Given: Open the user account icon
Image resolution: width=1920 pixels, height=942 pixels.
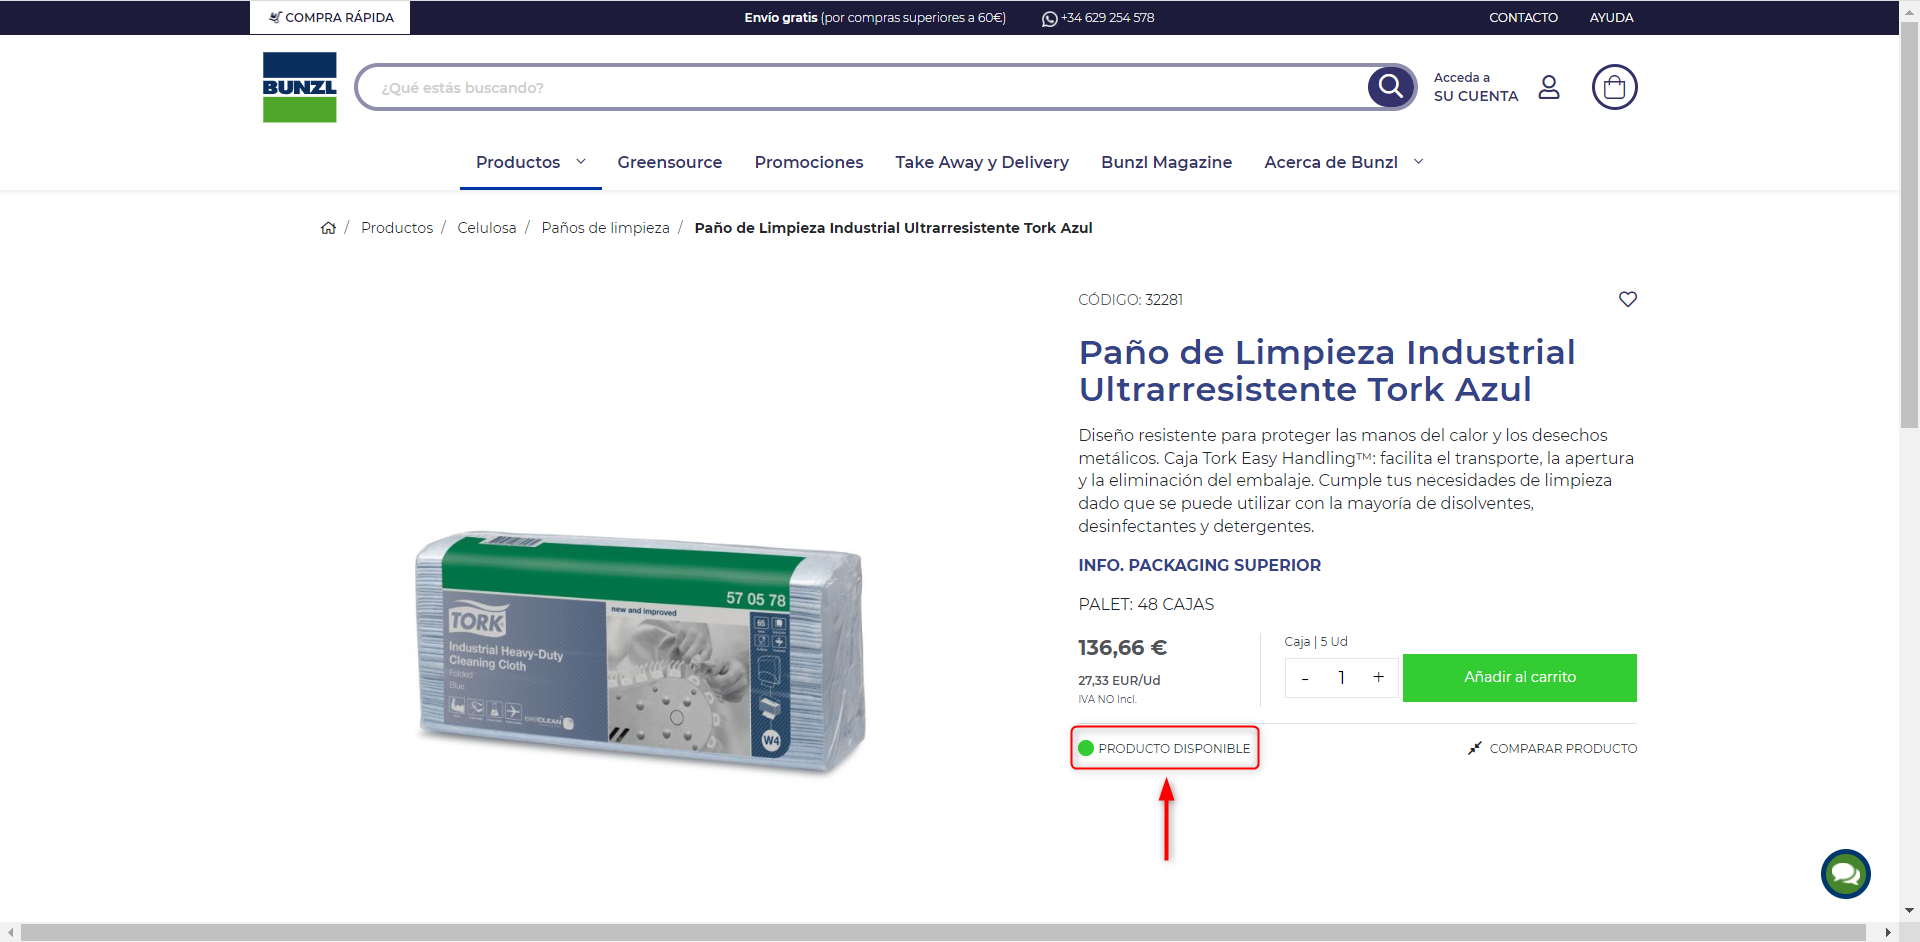Looking at the screenshot, I should [x=1549, y=87].
